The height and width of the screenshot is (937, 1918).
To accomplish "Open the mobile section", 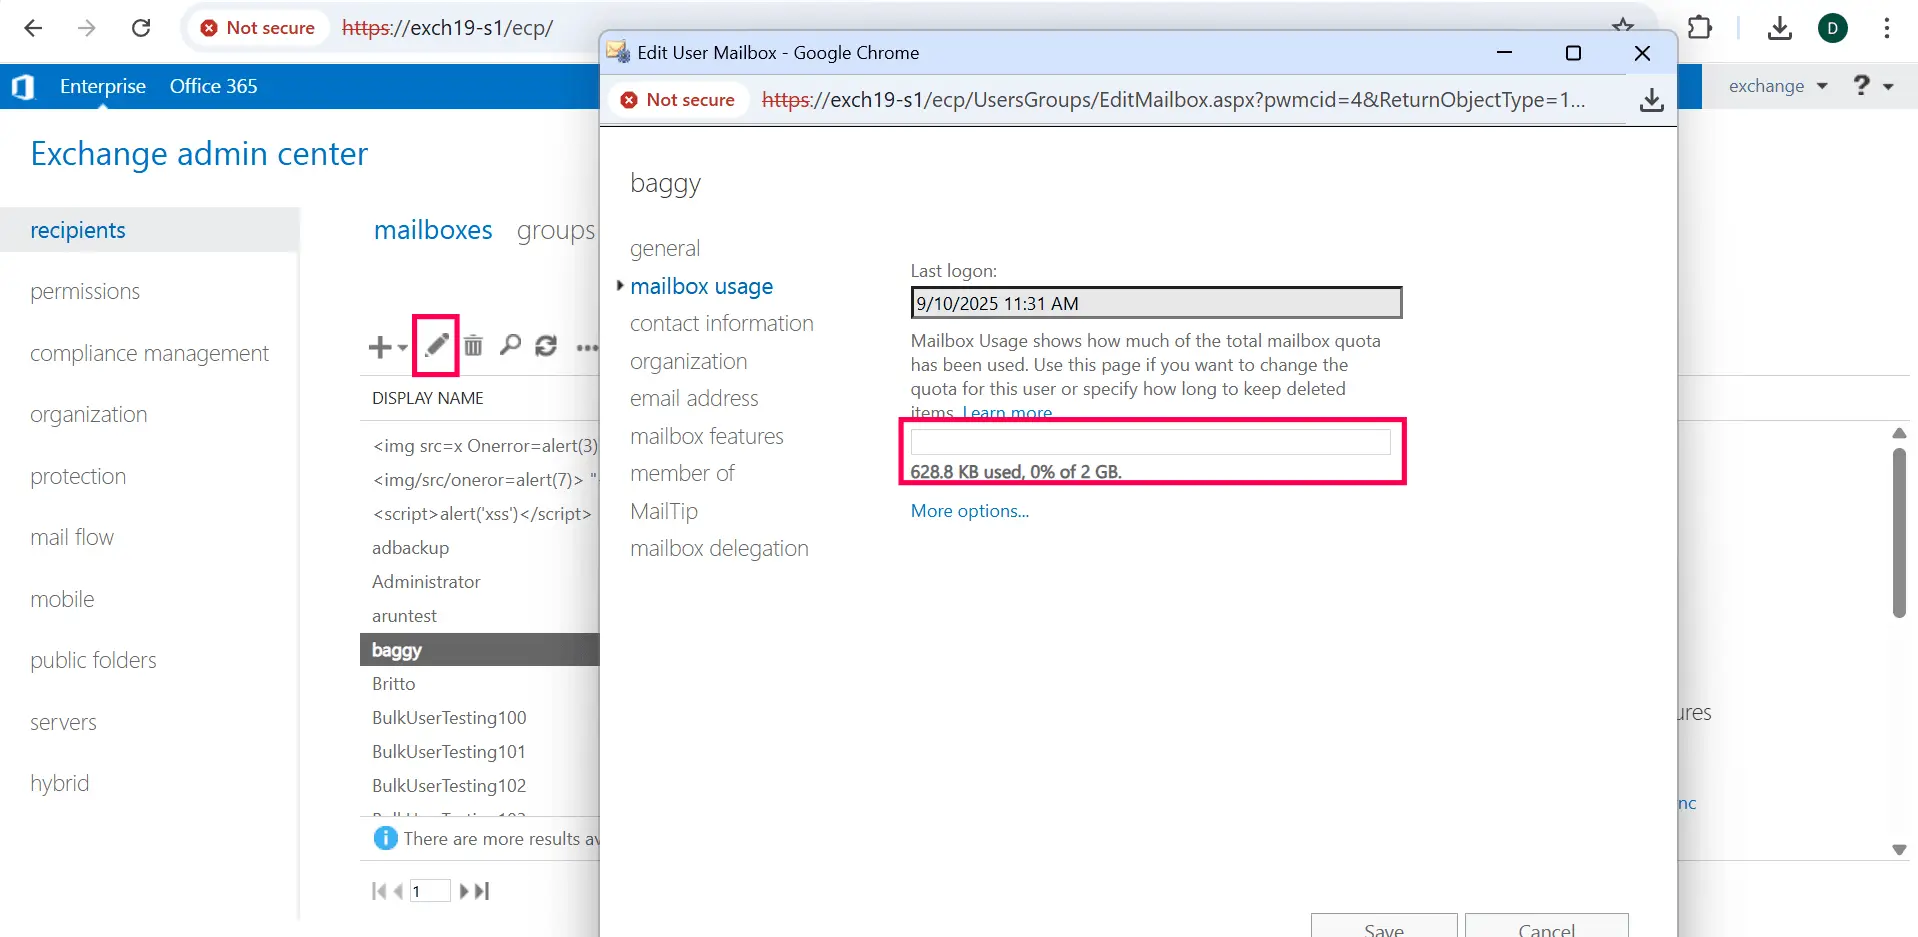I will (62, 599).
